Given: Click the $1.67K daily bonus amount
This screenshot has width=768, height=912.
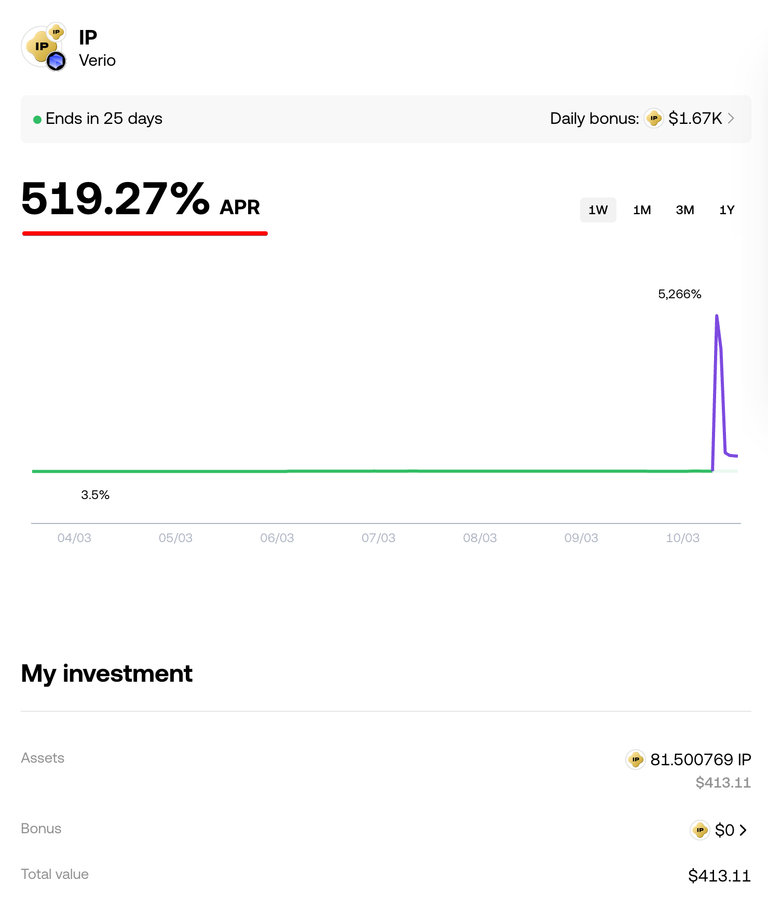Looking at the screenshot, I should [x=695, y=119].
